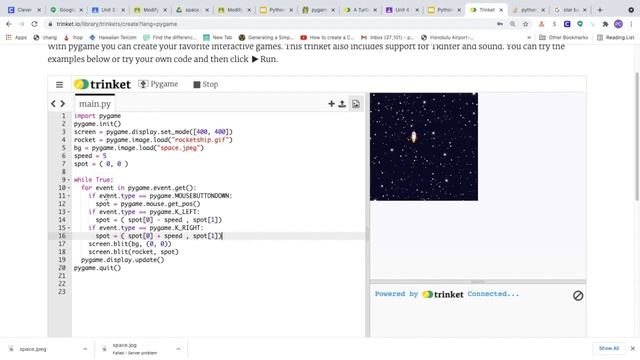The height and width of the screenshot is (360, 640).
Task: Open the trinket hamburger menu
Action: click(x=59, y=84)
